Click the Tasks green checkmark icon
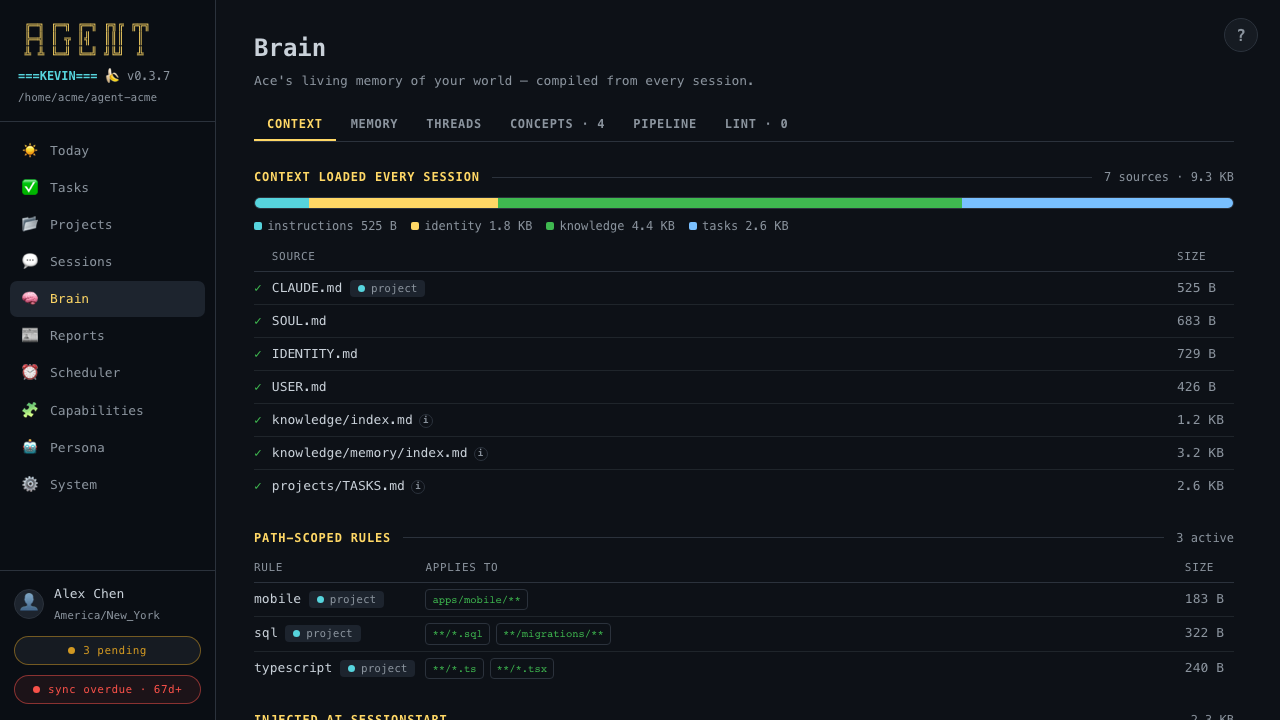 pyautogui.click(x=30, y=187)
